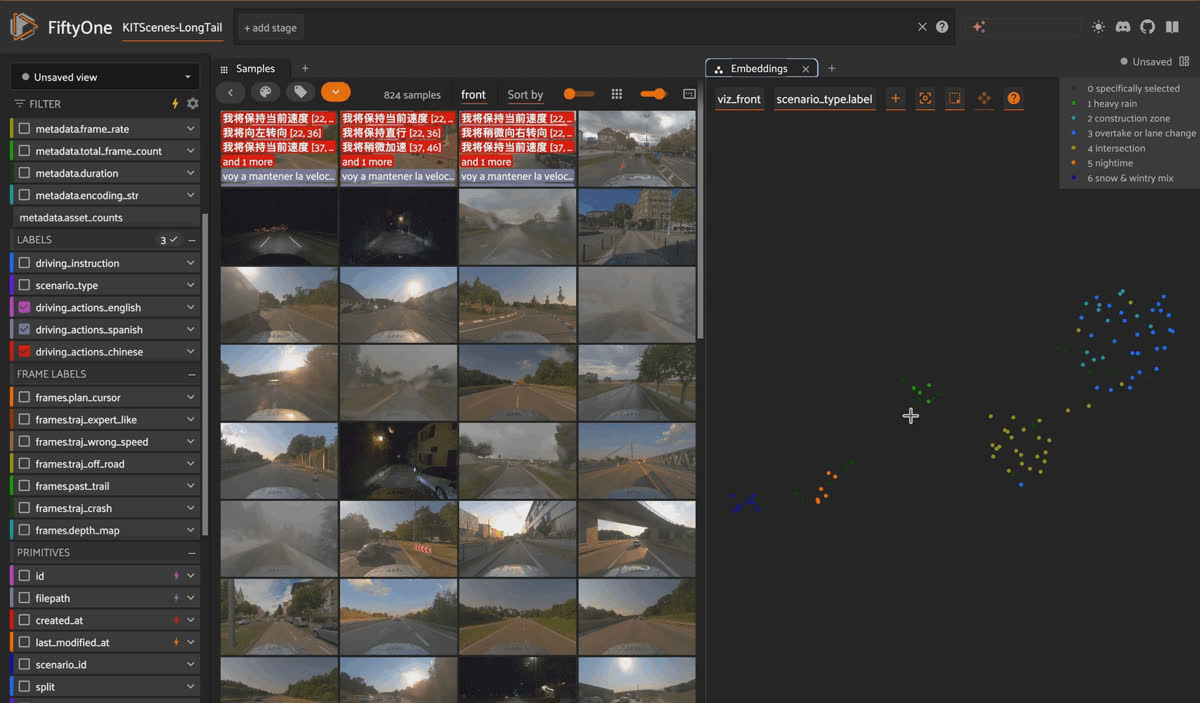The width and height of the screenshot is (1200, 703).
Task: Click the tag samples icon
Action: (299, 93)
